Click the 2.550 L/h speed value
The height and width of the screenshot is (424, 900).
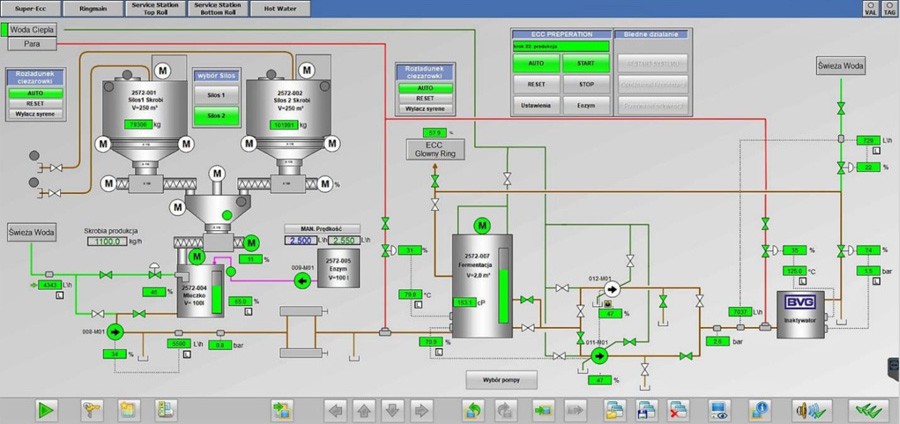[343, 240]
